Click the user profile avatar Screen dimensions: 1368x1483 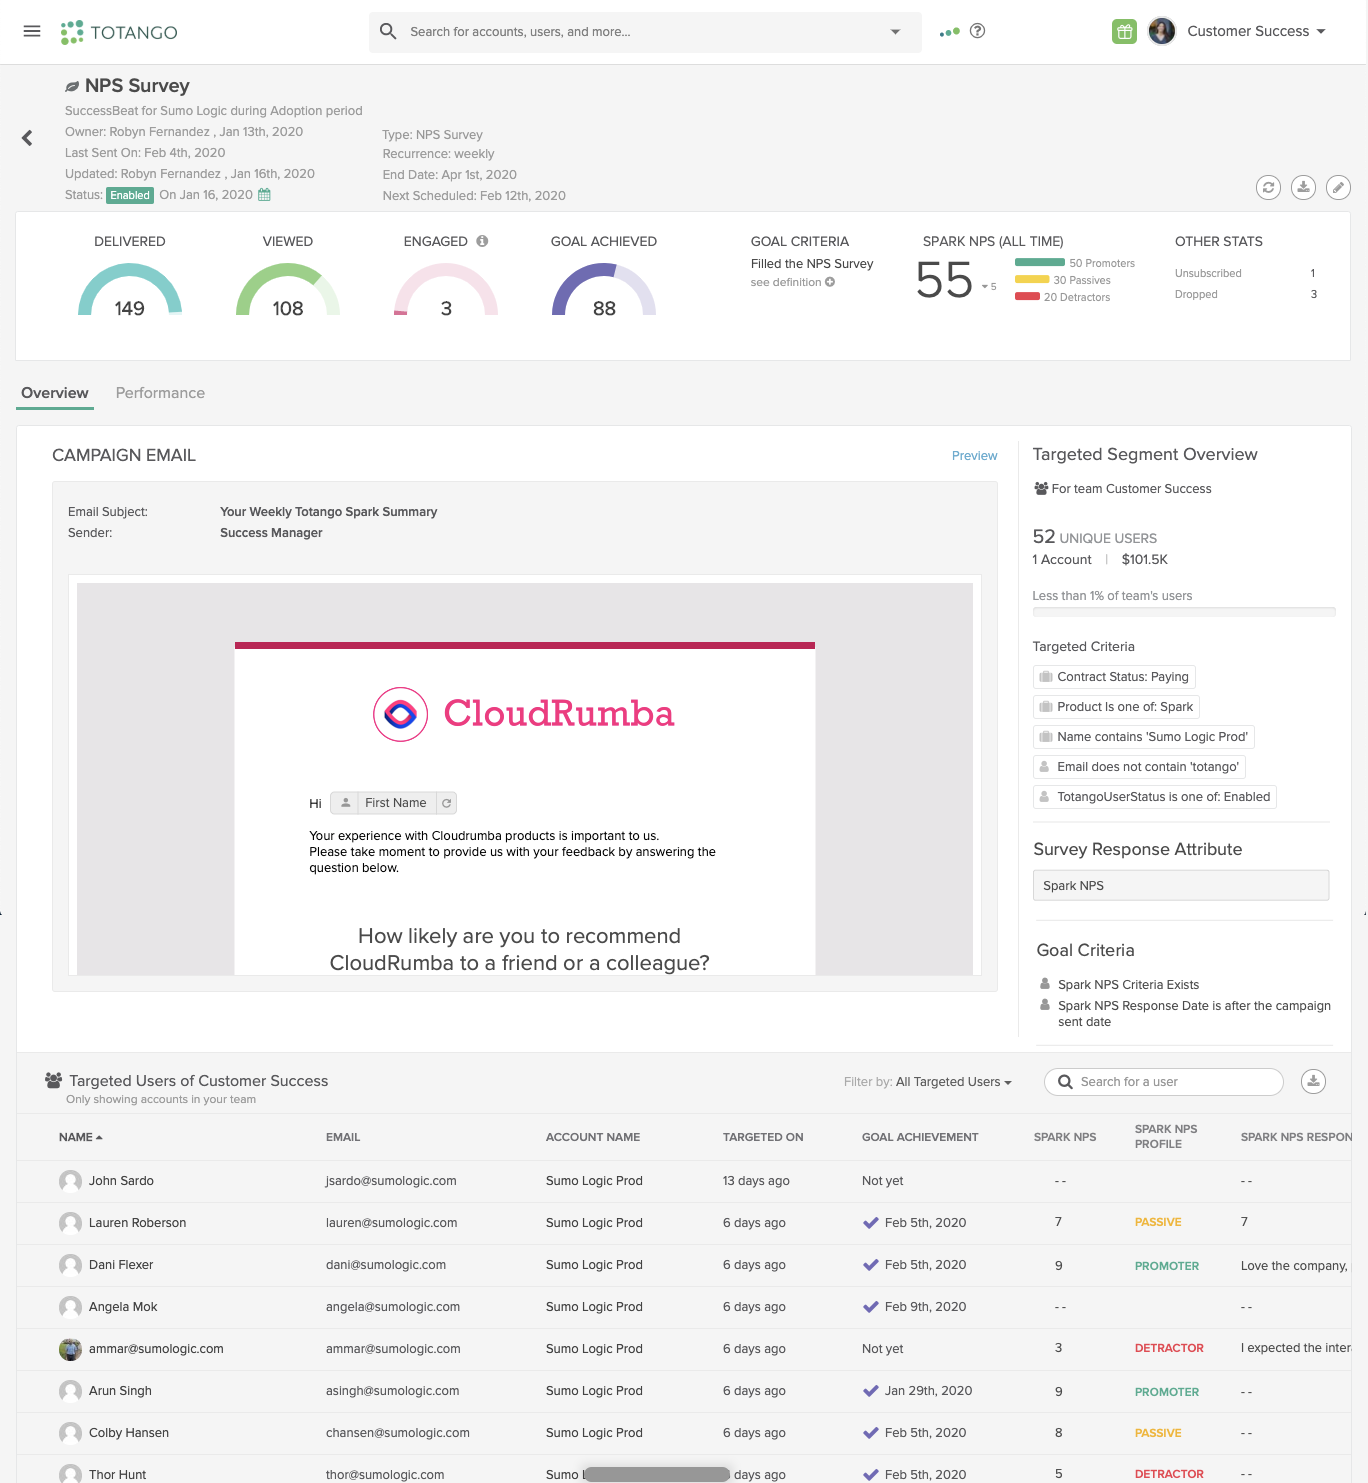click(1161, 31)
